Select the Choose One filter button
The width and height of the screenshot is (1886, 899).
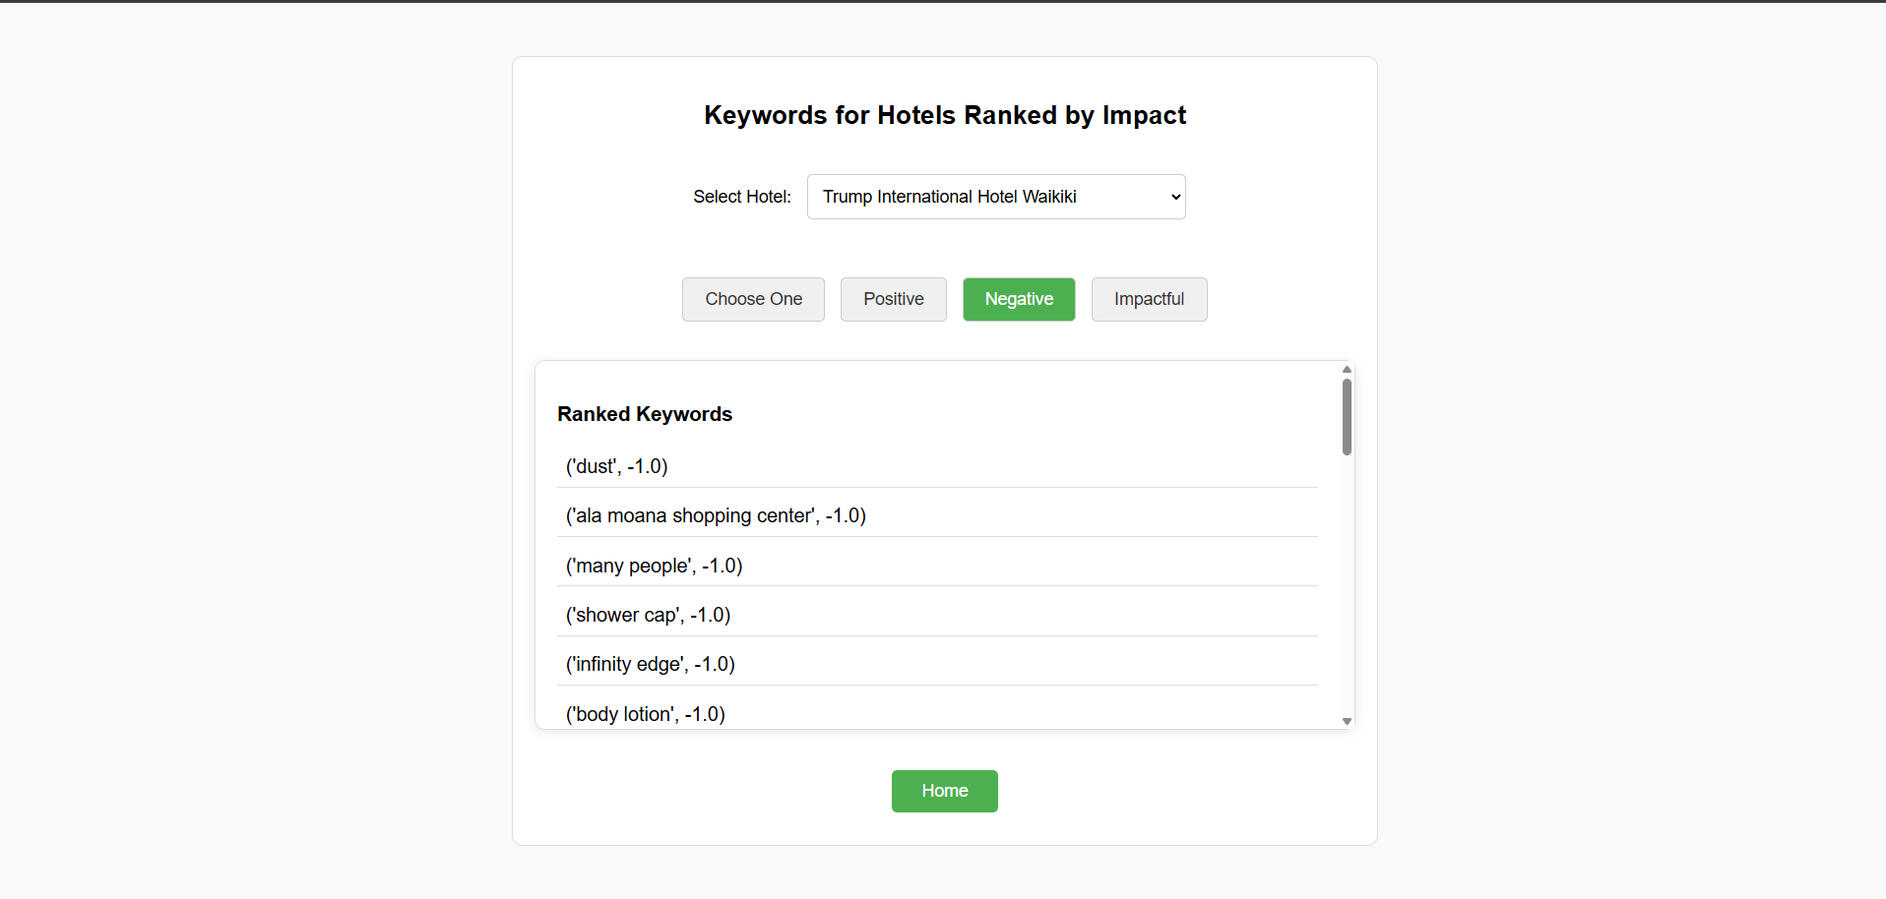753,299
